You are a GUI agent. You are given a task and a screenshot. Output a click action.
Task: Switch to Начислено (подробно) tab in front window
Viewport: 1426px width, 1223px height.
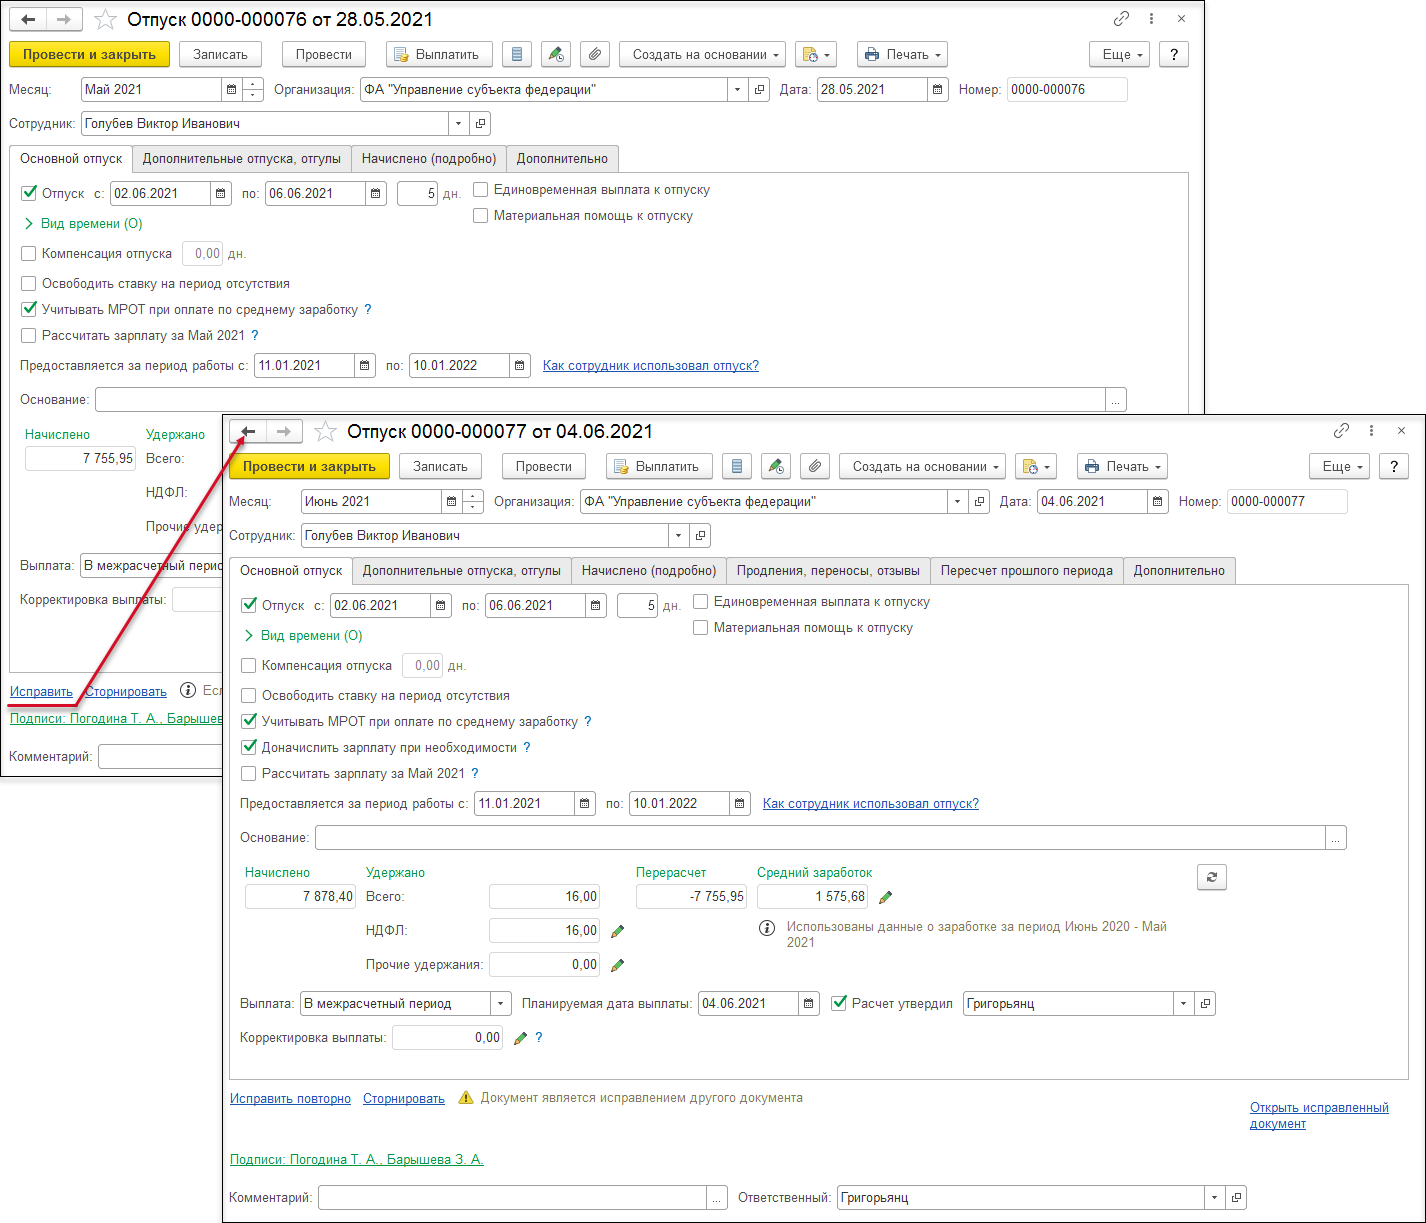click(649, 570)
